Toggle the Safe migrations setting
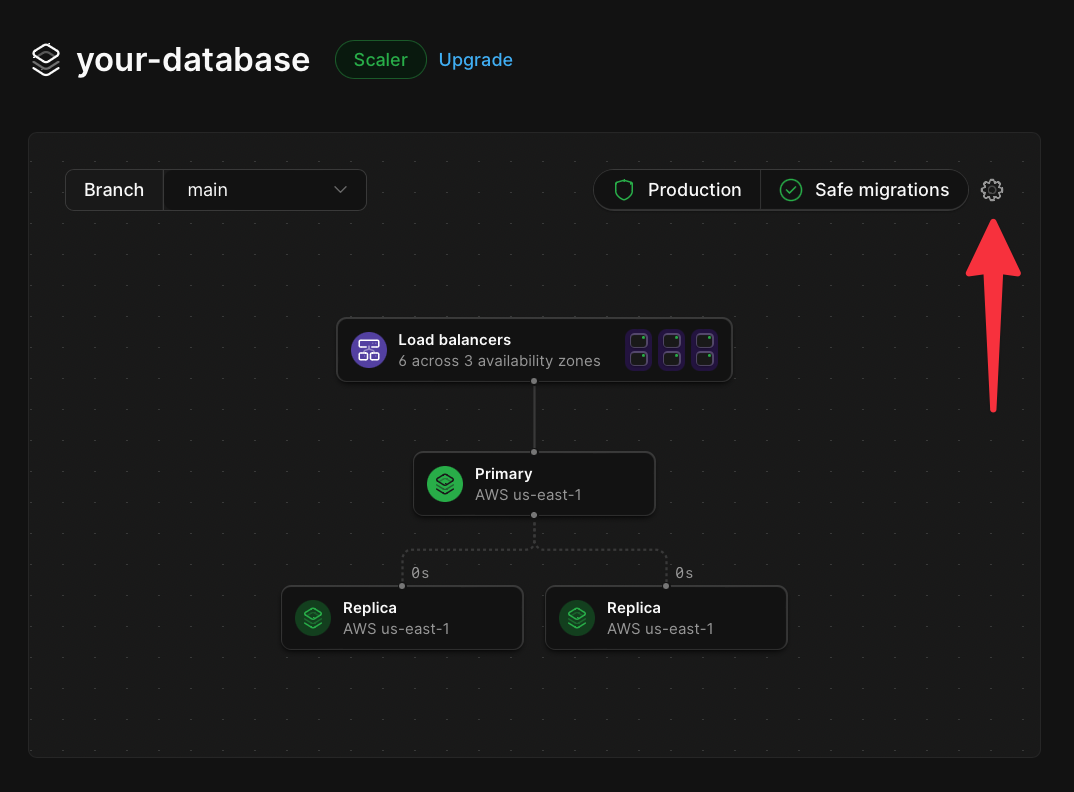Screen dimensions: 1074x792 coord(864,189)
